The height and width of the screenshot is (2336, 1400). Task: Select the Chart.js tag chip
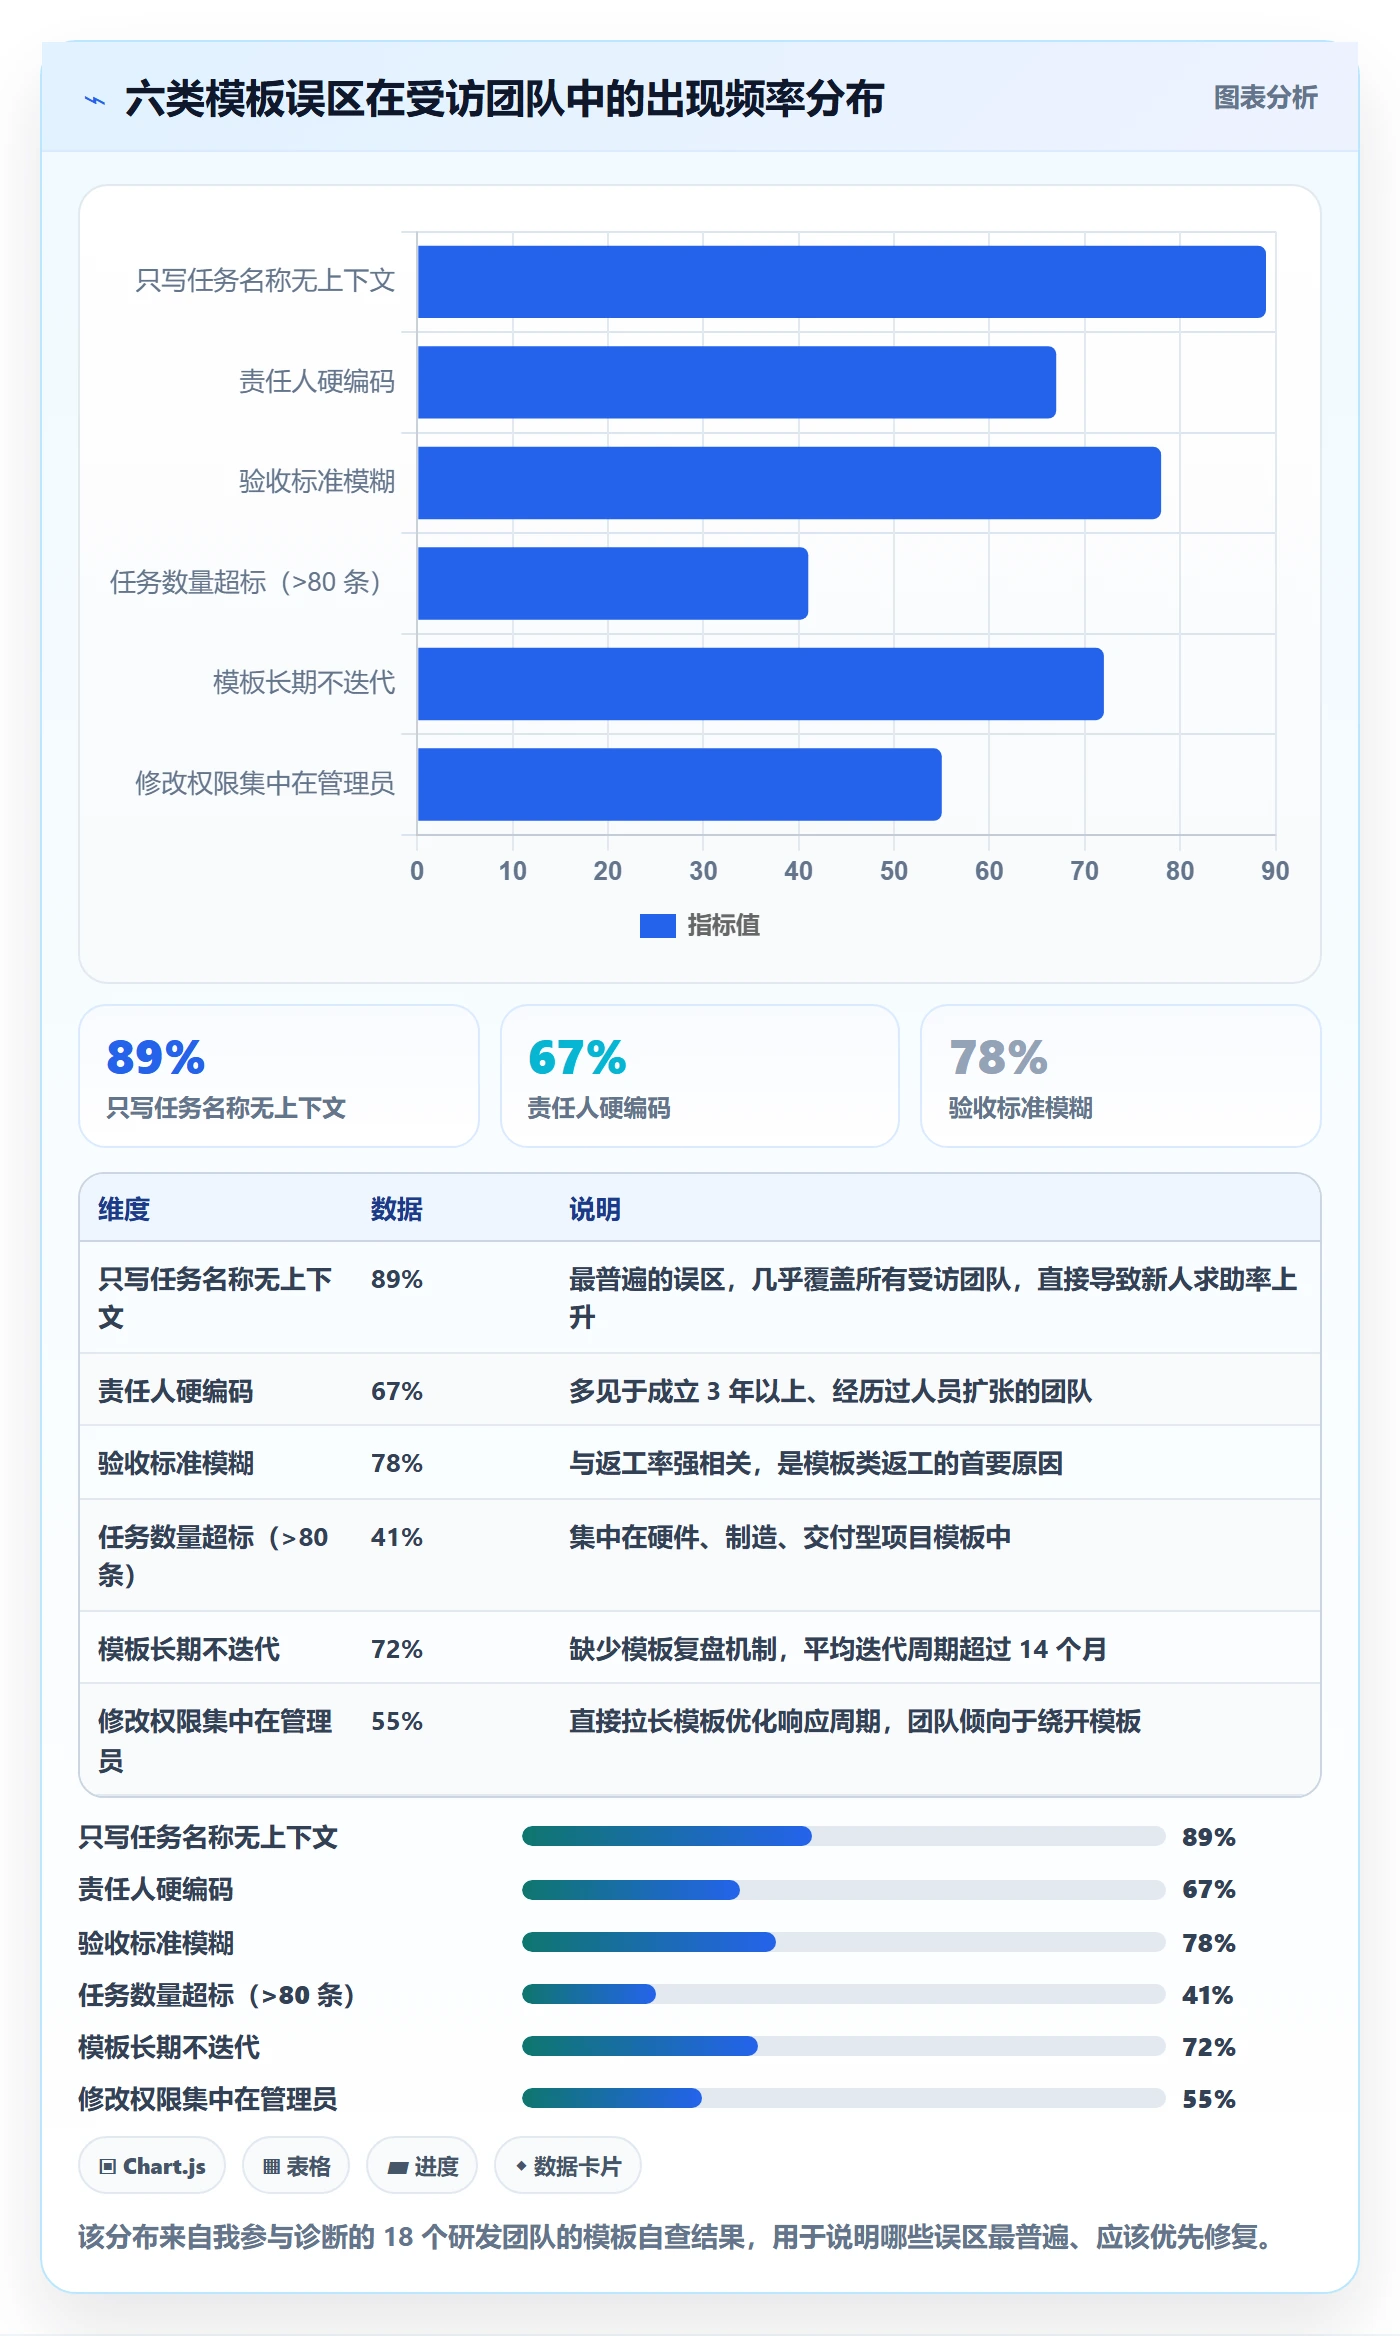click(x=152, y=2166)
